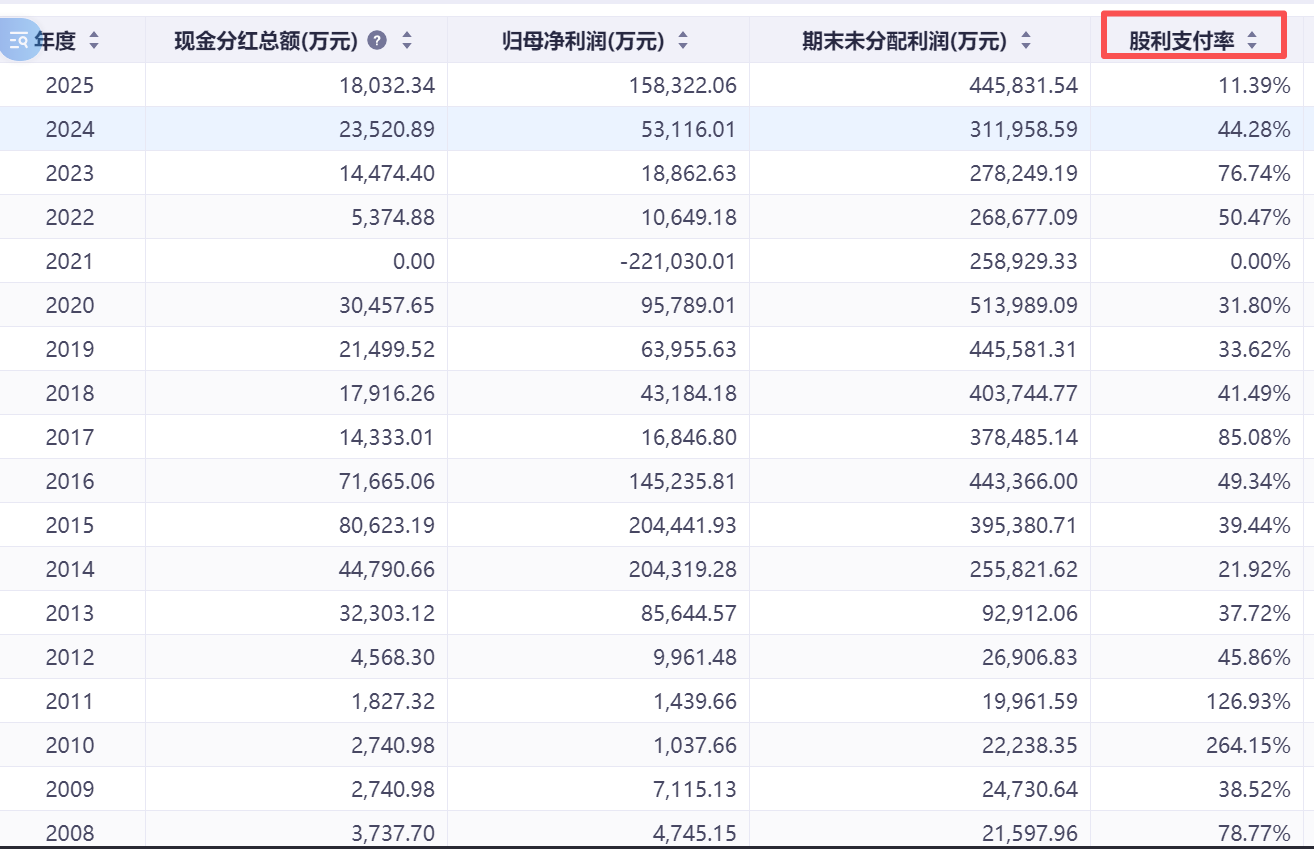
Task: Sort by 期末未分配利润 using sort arrows
Action: [1025, 41]
